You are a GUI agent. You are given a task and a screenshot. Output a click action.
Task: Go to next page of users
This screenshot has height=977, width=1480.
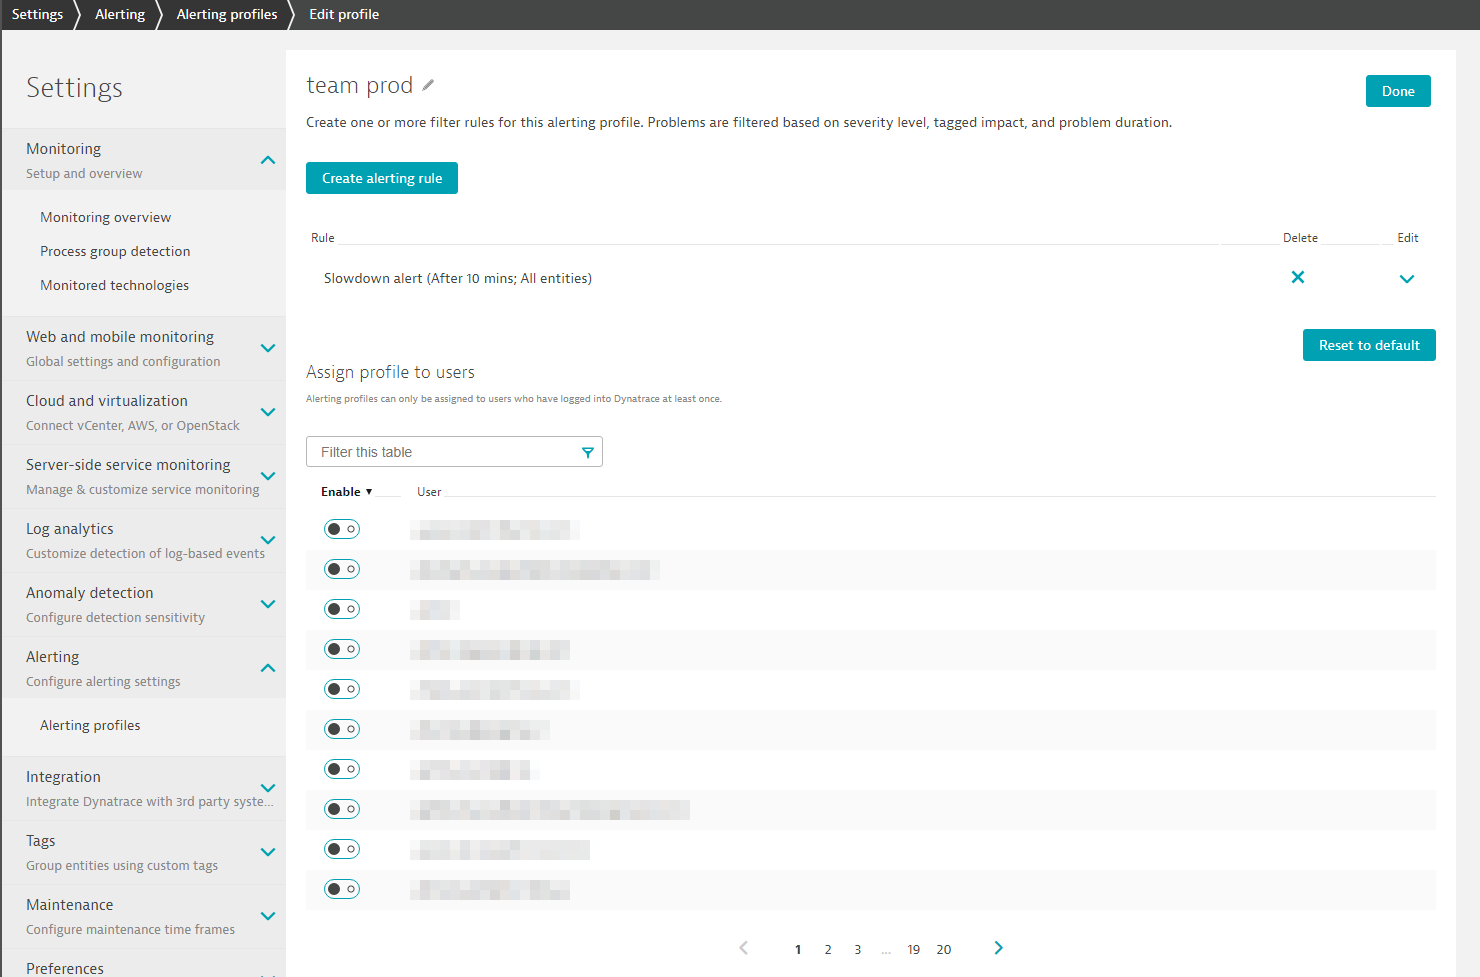(998, 948)
